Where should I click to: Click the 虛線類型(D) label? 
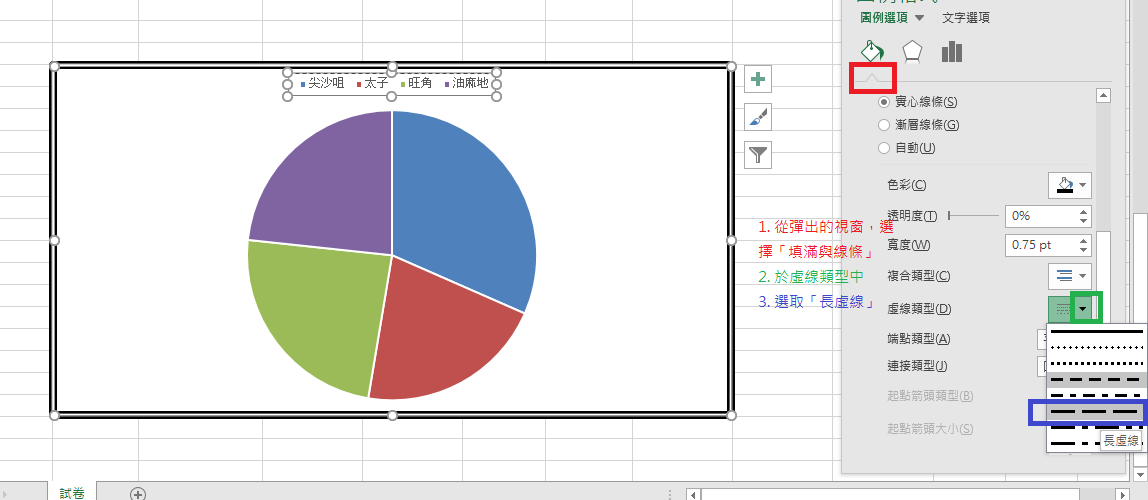coord(918,309)
